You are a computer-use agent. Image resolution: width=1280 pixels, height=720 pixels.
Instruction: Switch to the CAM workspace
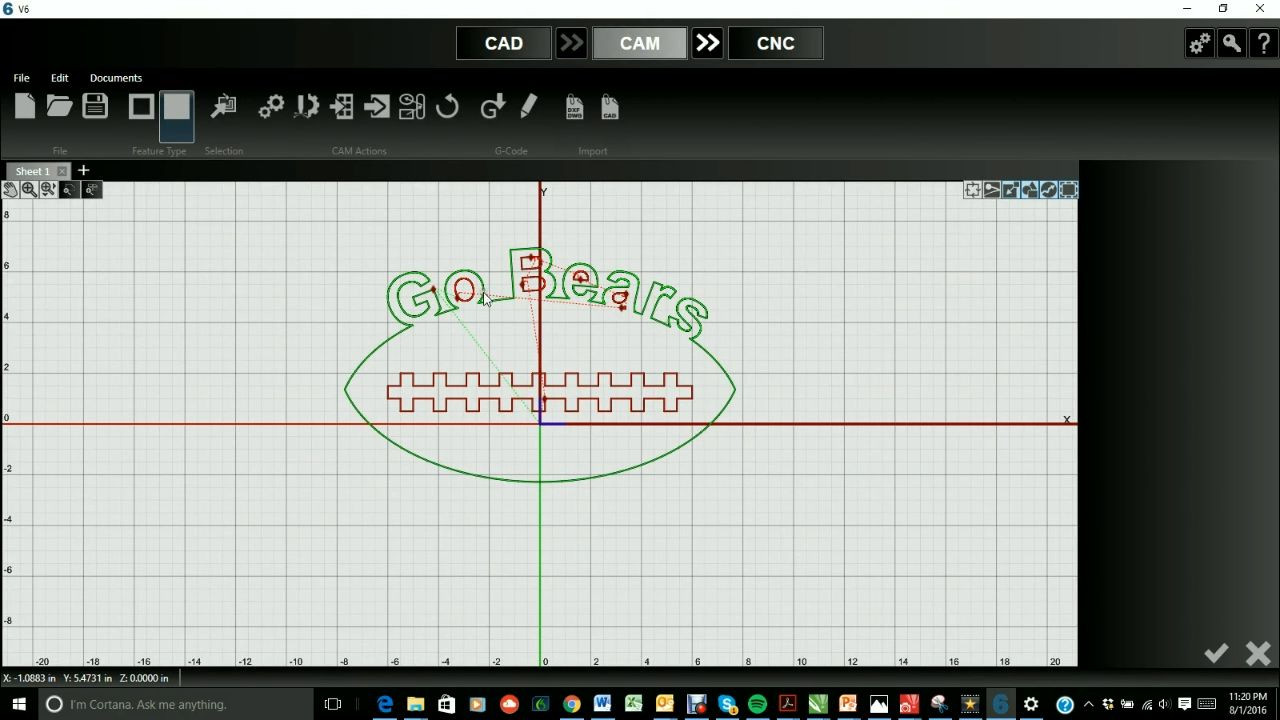(x=640, y=43)
